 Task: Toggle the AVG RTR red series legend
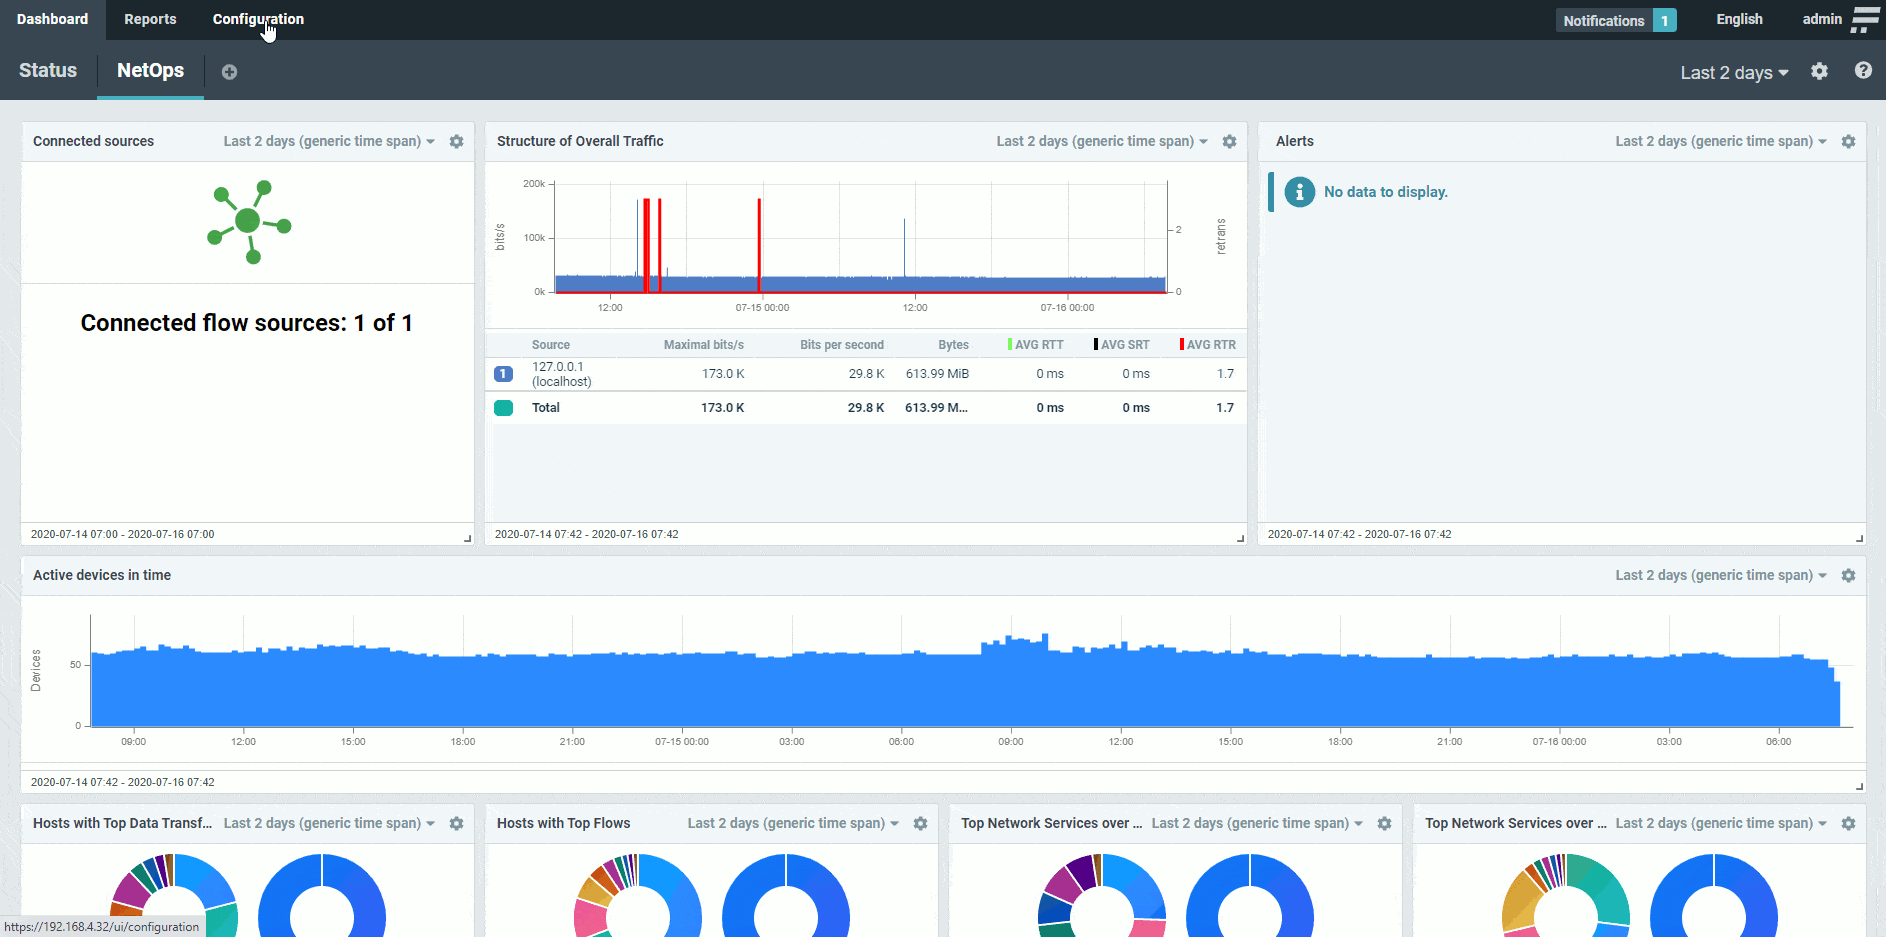1207,345
